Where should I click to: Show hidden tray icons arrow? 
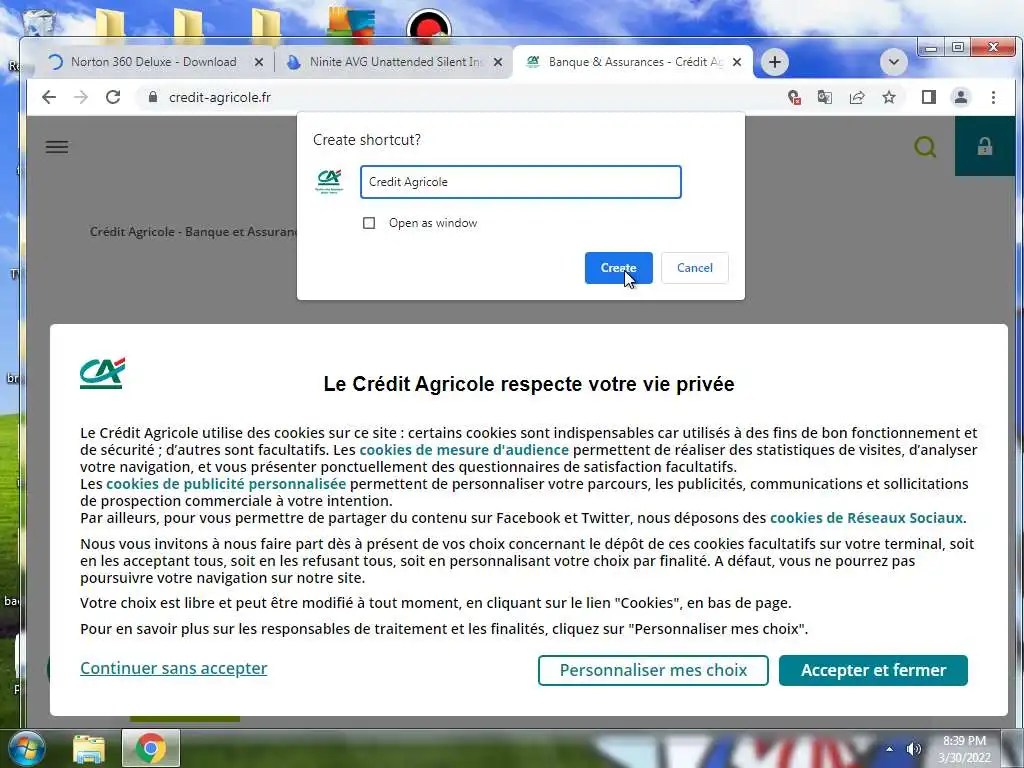[x=889, y=749]
